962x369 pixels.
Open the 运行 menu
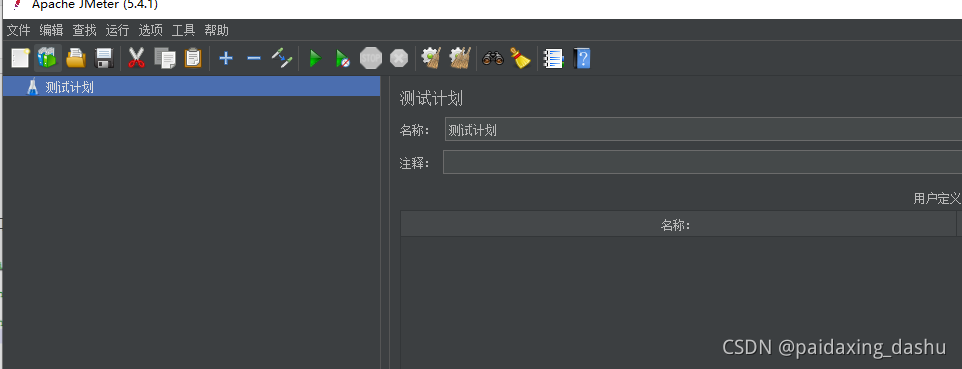tap(117, 30)
